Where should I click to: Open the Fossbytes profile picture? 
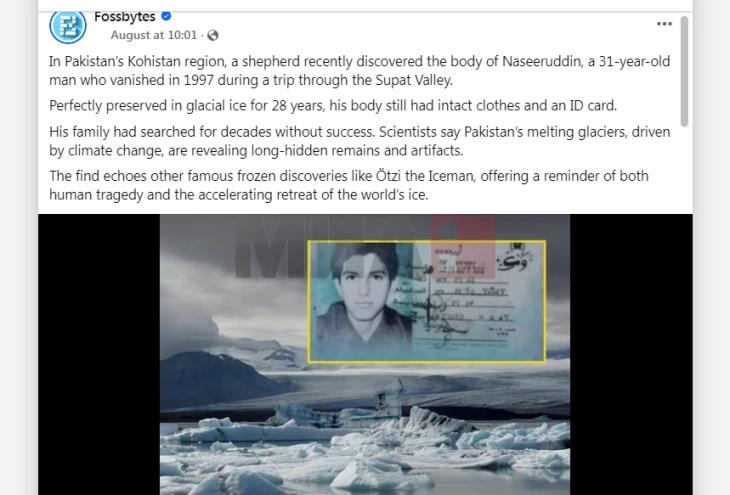68,27
